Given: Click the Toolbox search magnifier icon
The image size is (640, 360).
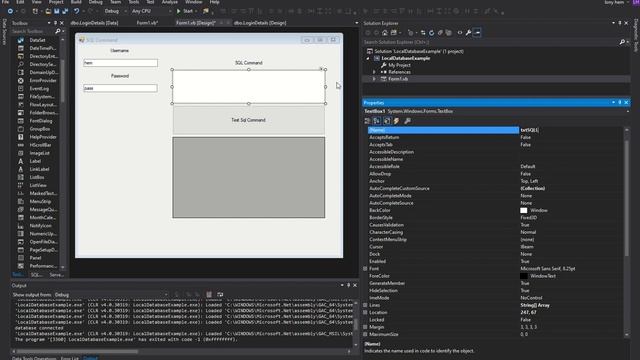Looking at the screenshot, I should pyautogui.click(x=58, y=31).
